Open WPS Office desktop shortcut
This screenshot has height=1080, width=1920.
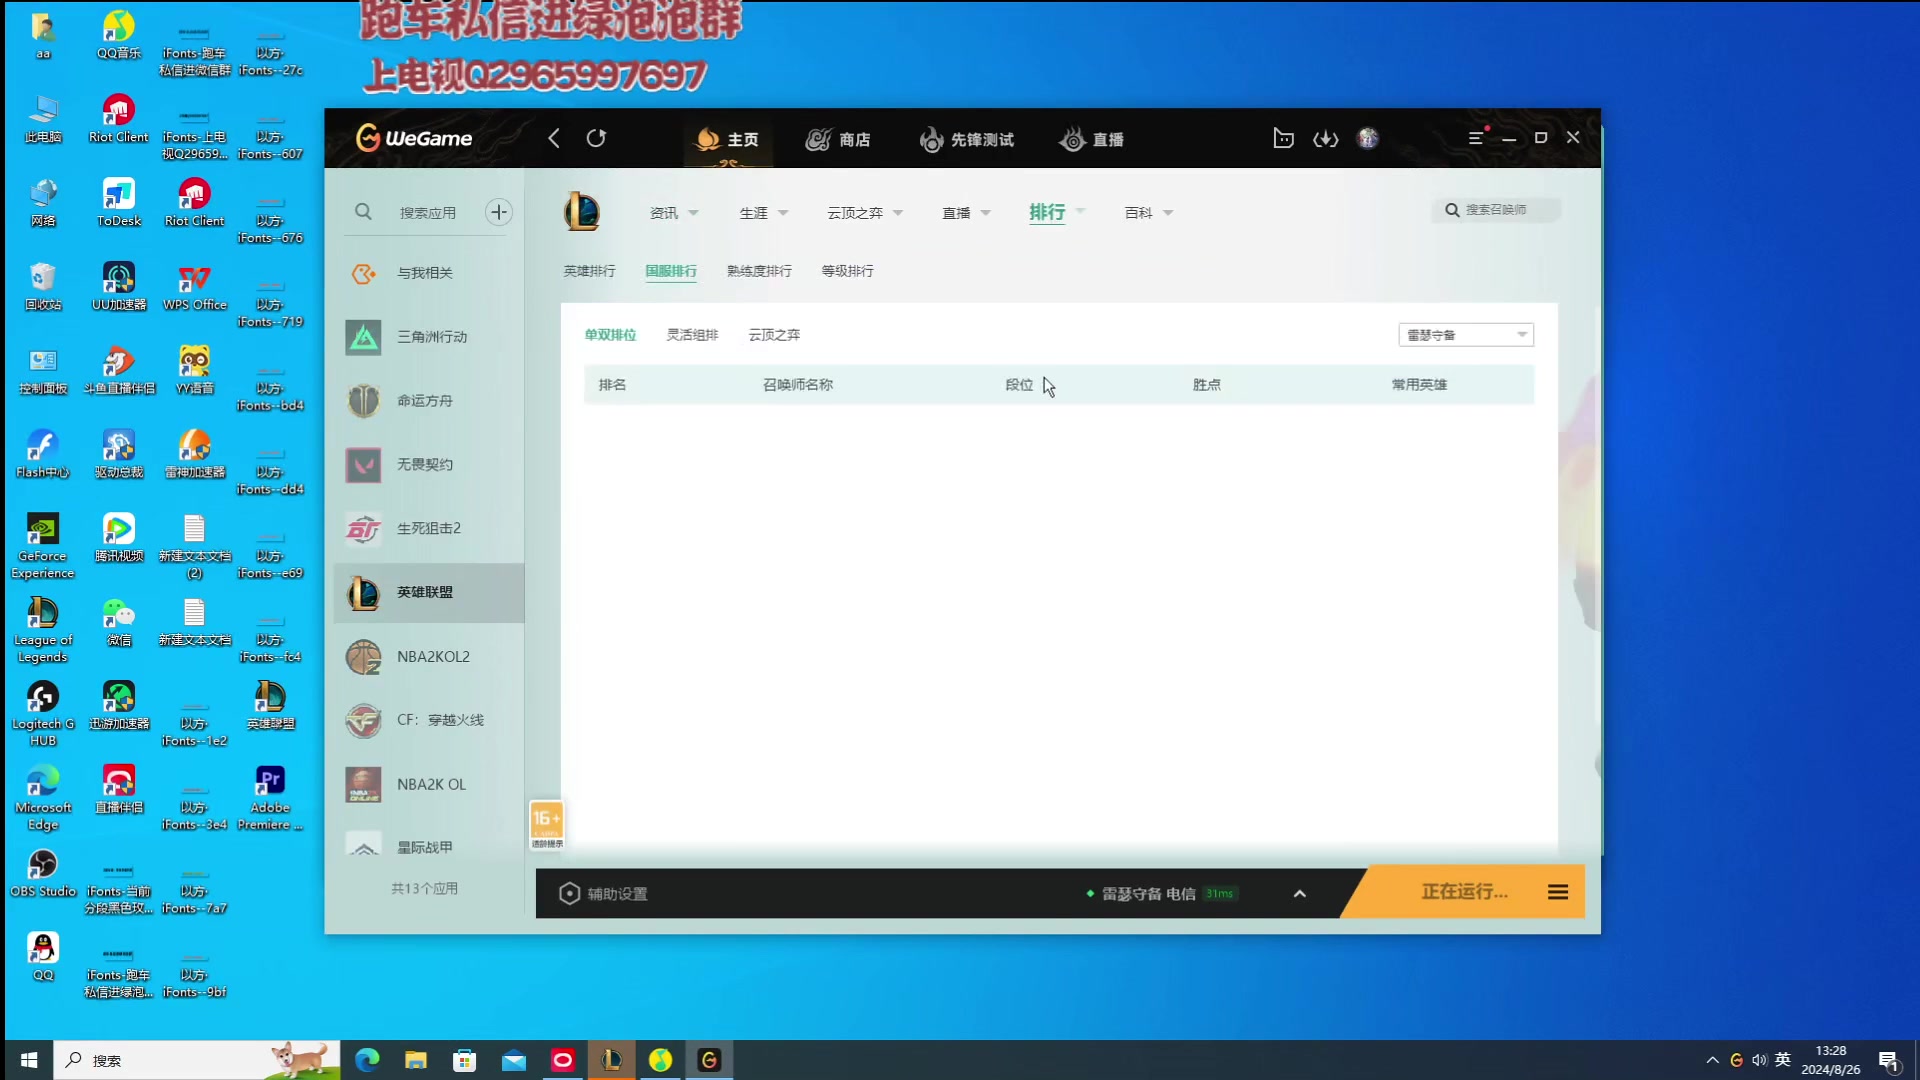(x=194, y=287)
